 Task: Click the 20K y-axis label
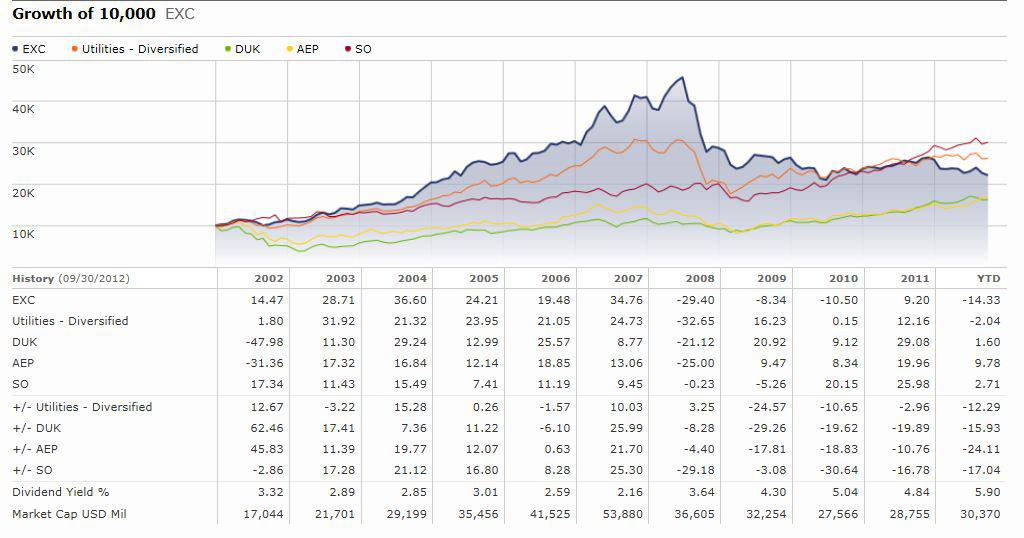tap(24, 193)
